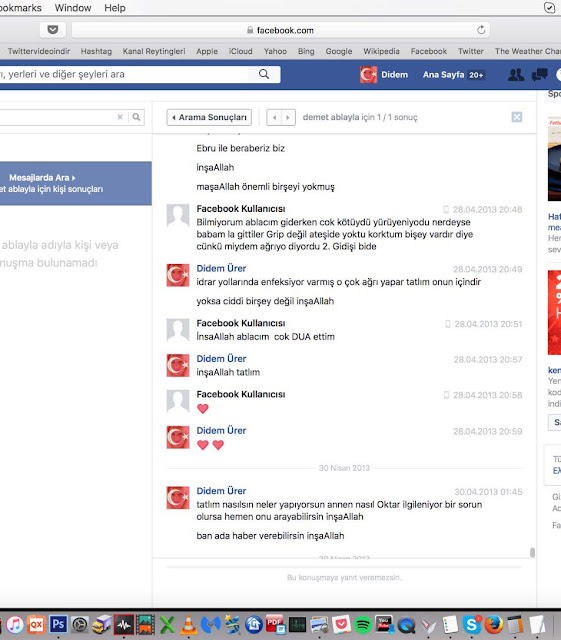Expand Mesajlarda Ara results
The width and height of the screenshot is (561, 640).
42,178
